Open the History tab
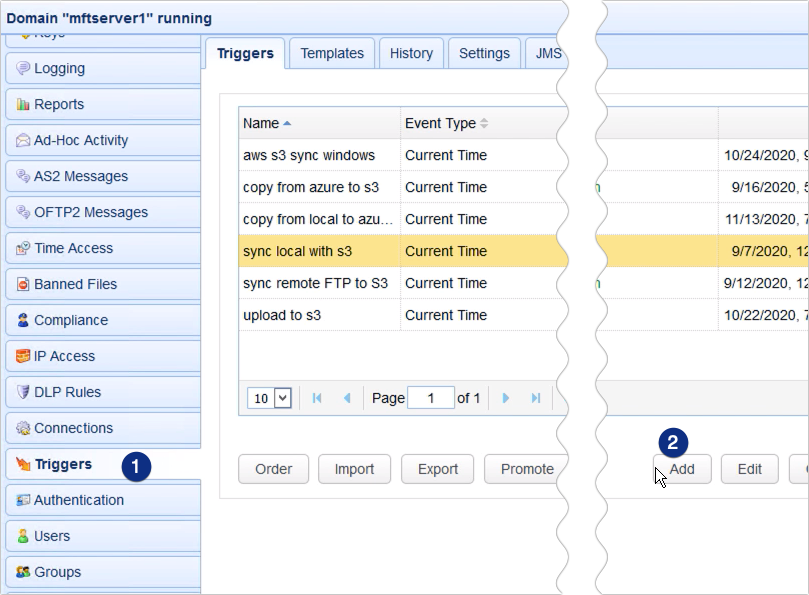The width and height of the screenshot is (809, 595). tap(411, 54)
